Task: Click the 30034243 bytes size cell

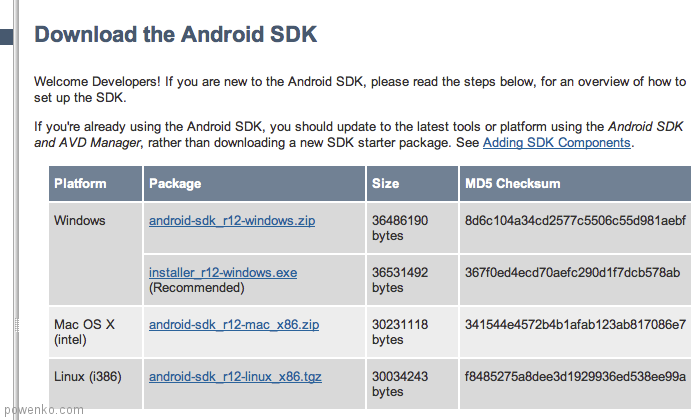Action: (412, 384)
